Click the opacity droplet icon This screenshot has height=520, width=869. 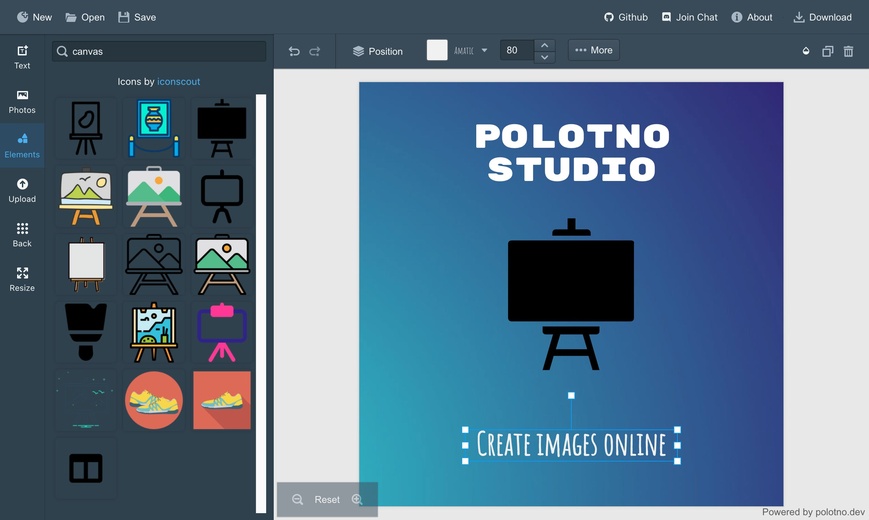coord(806,51)
